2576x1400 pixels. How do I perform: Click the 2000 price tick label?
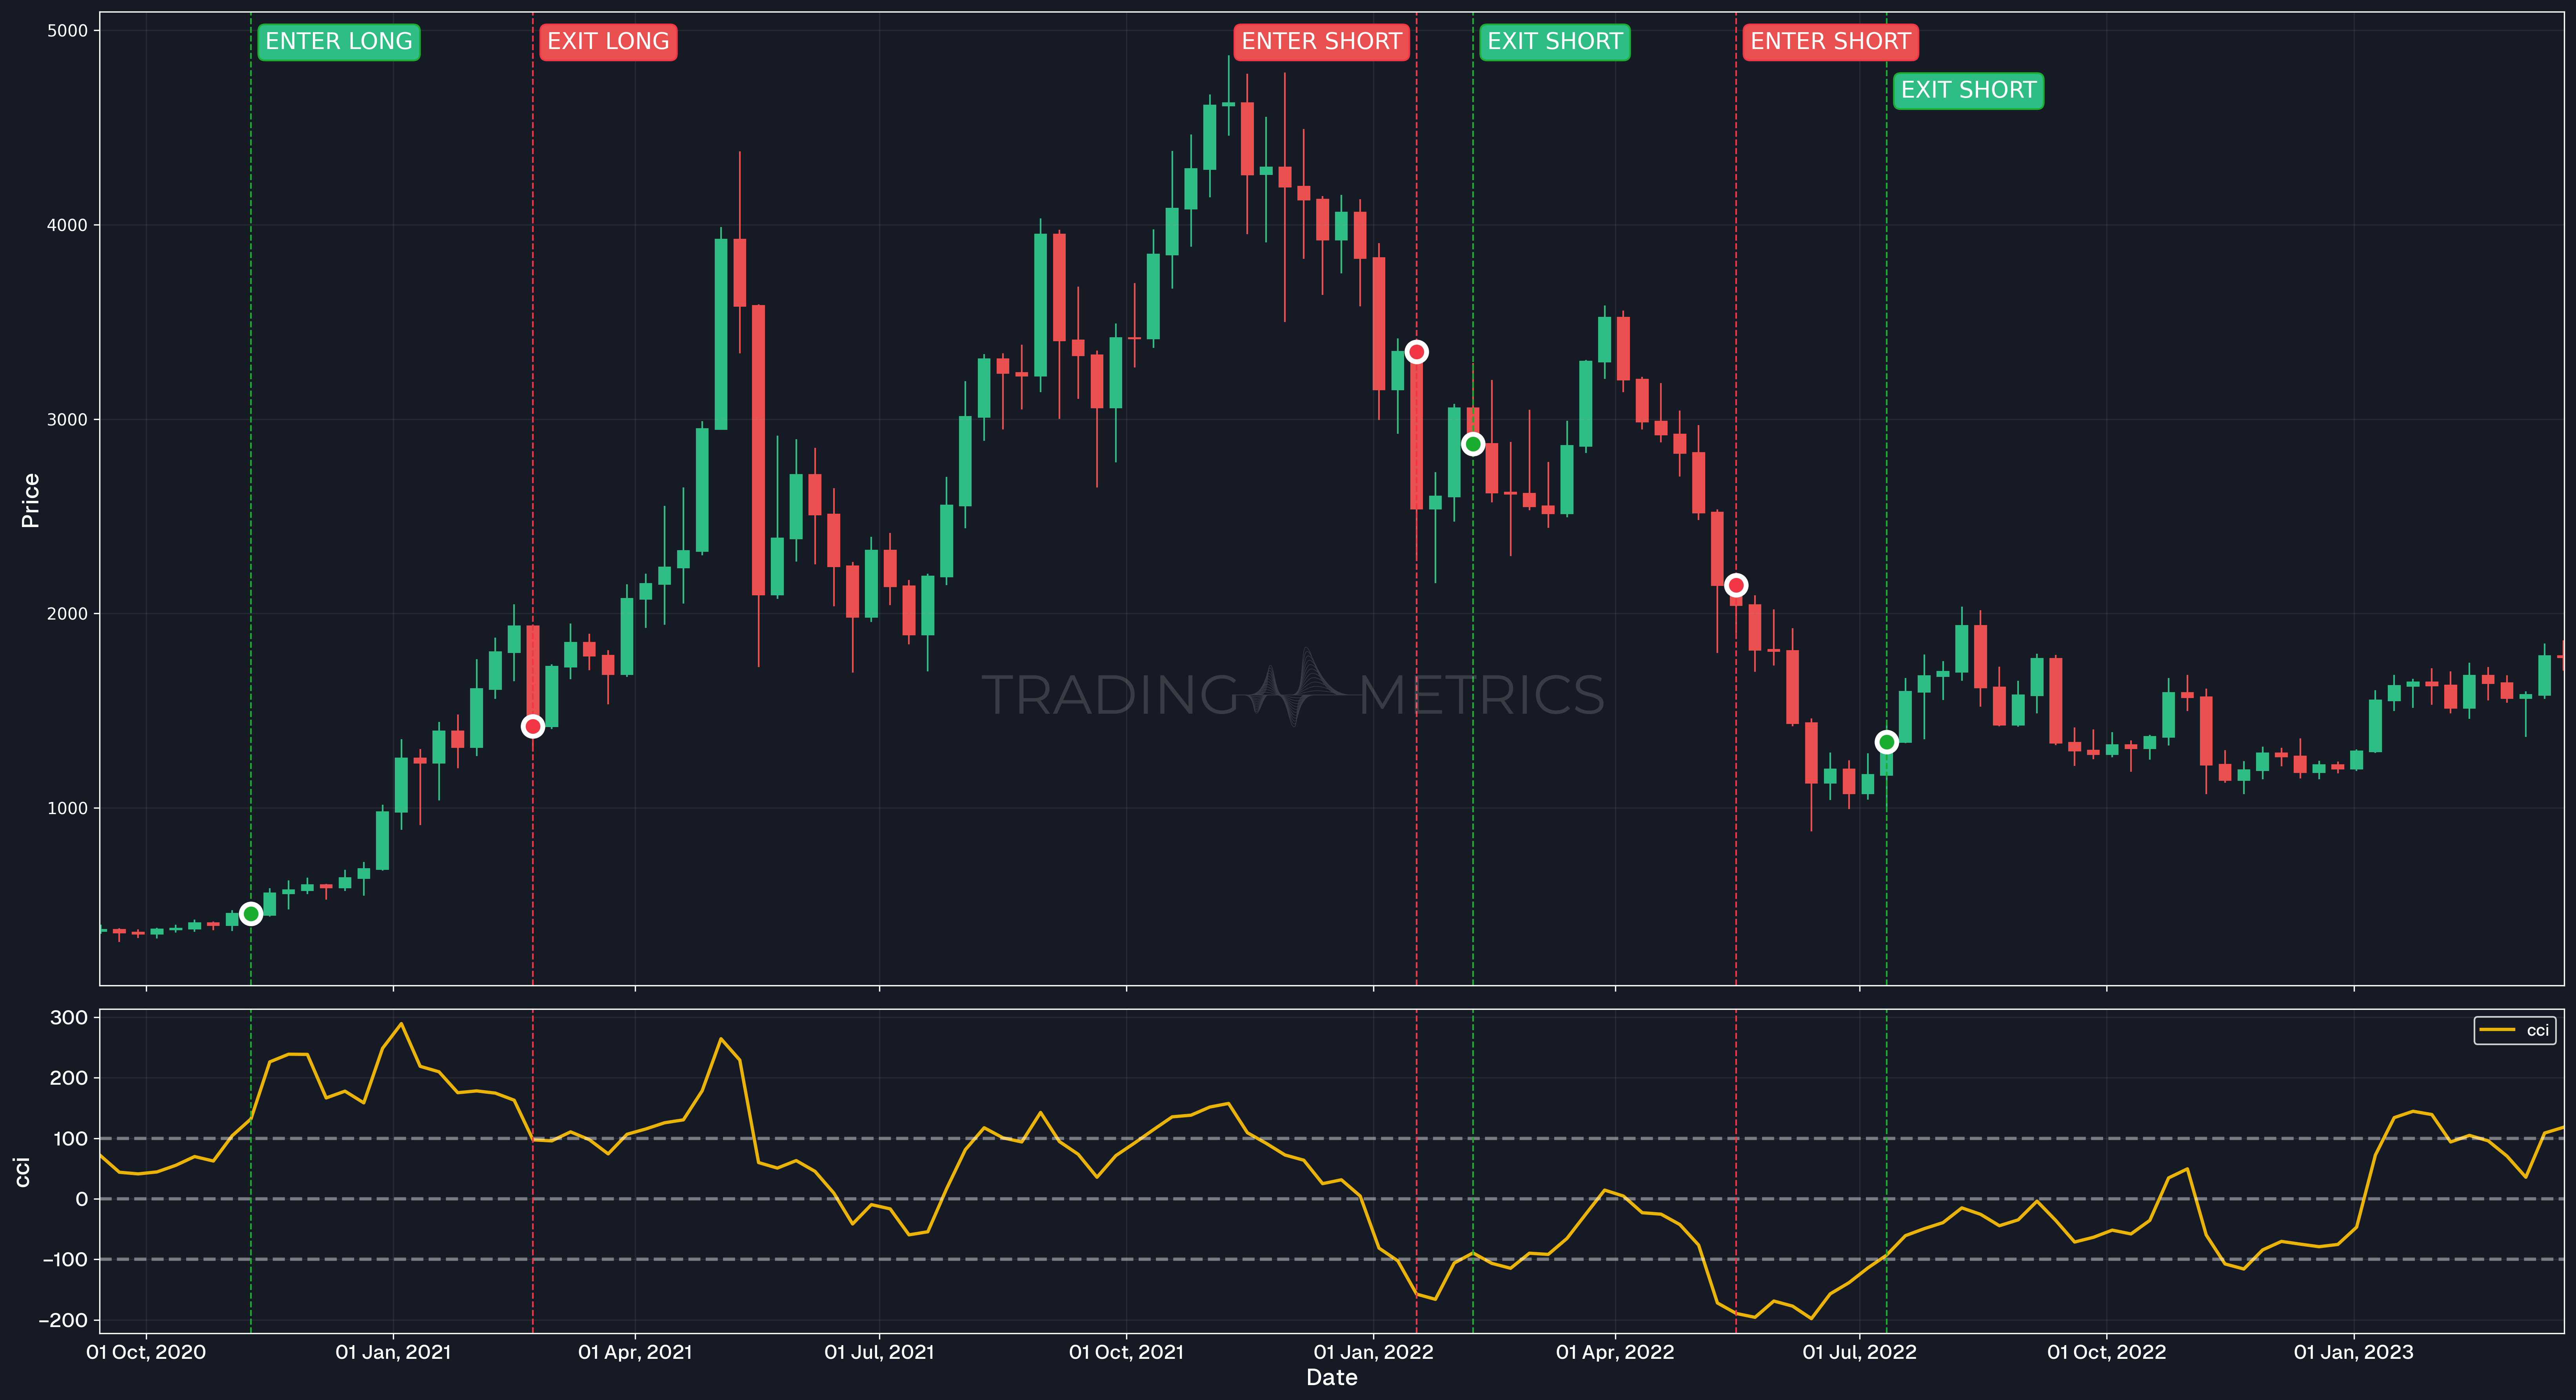click(68, 614)
